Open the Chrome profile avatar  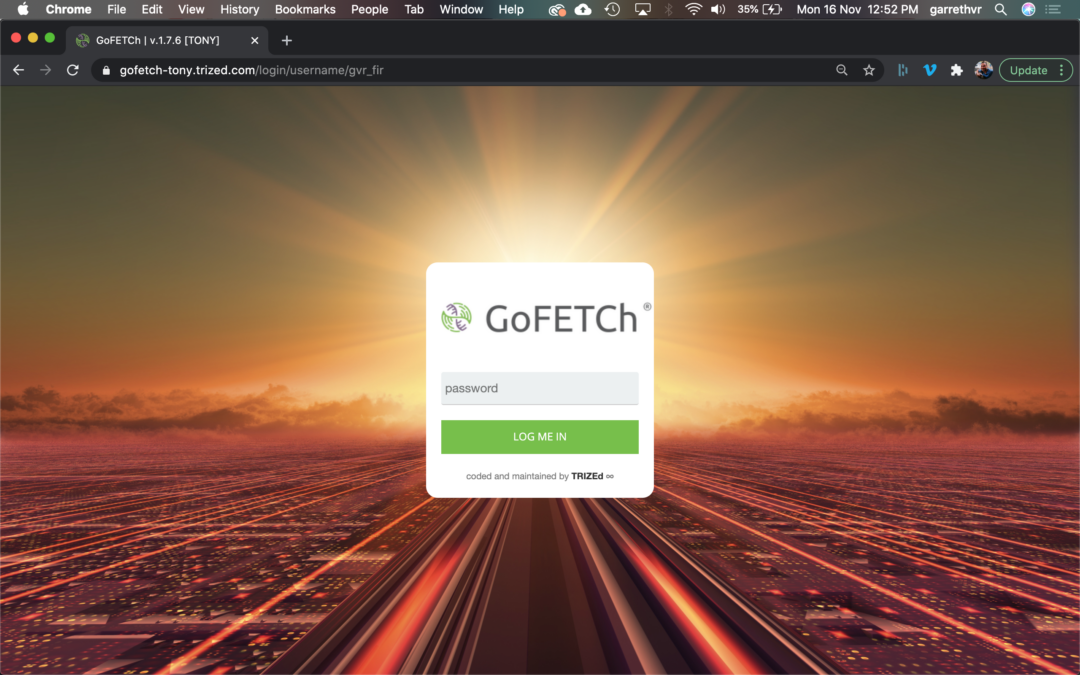[x=984, y=70]
